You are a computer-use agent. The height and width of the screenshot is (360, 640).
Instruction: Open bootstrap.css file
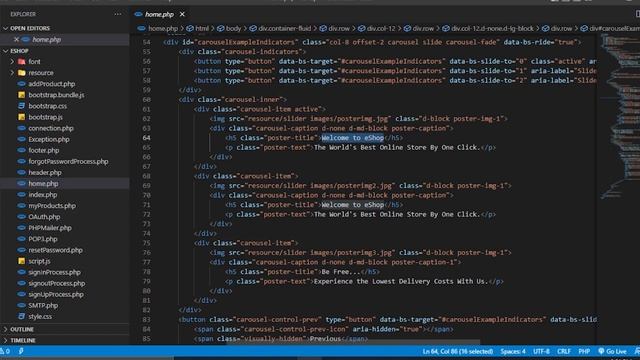pos(47,106)
